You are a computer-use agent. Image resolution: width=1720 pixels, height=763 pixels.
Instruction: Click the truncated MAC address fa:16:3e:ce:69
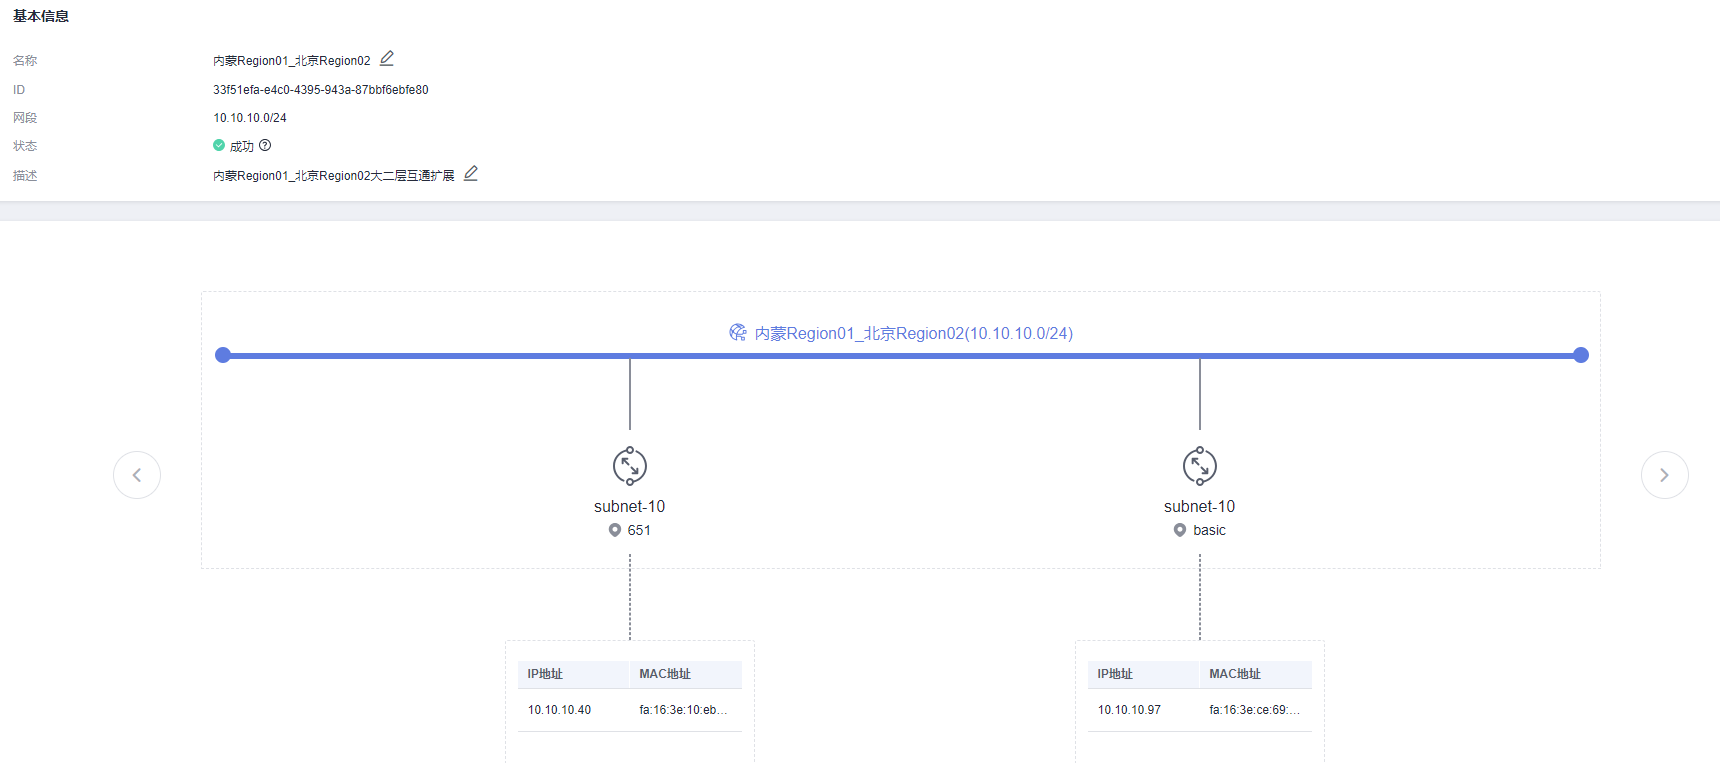click(1254, 710)
